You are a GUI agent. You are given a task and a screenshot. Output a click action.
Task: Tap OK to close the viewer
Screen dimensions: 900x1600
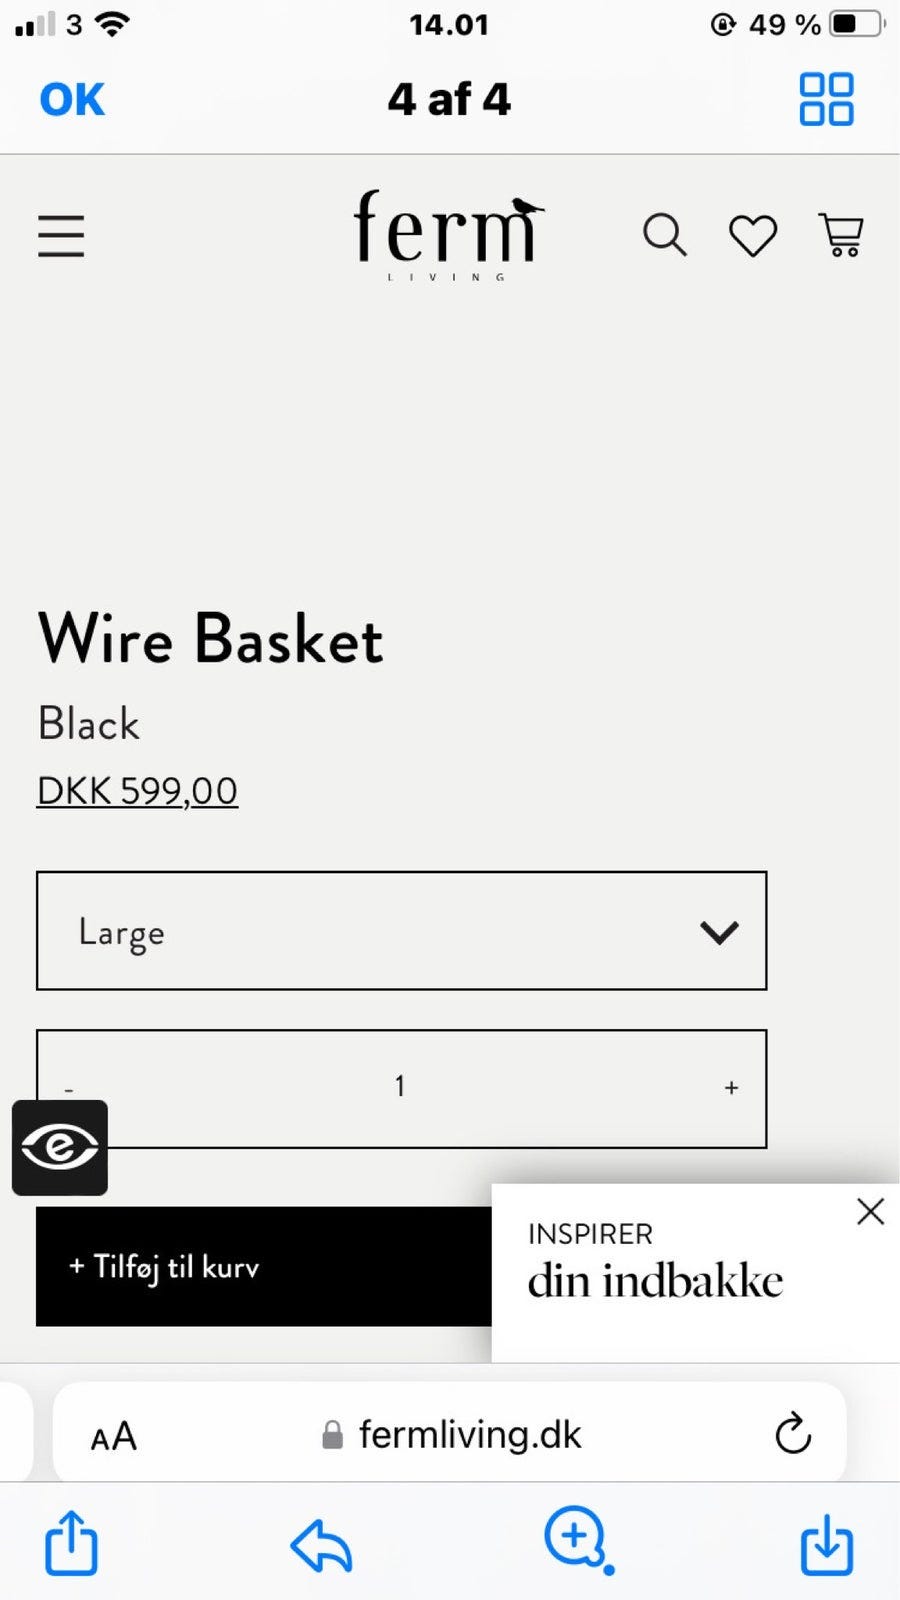click(x=72, y=99)
